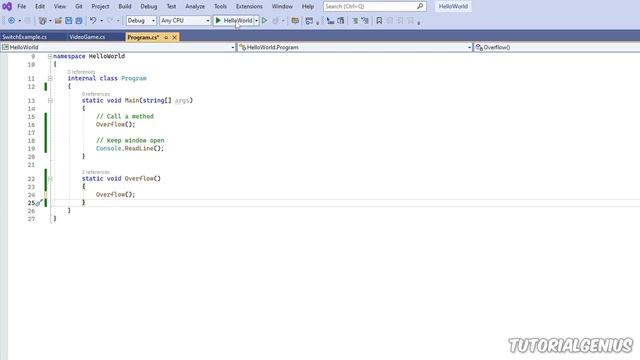
Task: Click the Save All icon
Action: click(79, 20)
